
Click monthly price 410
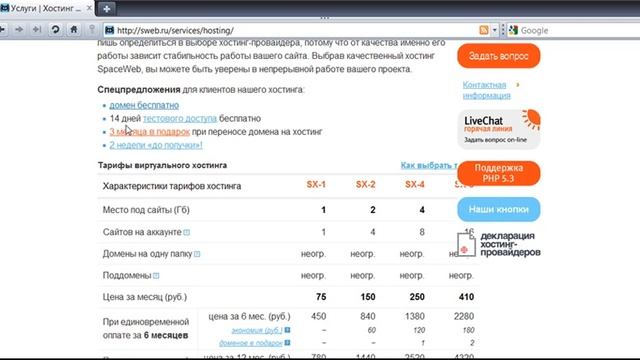click(x=466, y=297)
